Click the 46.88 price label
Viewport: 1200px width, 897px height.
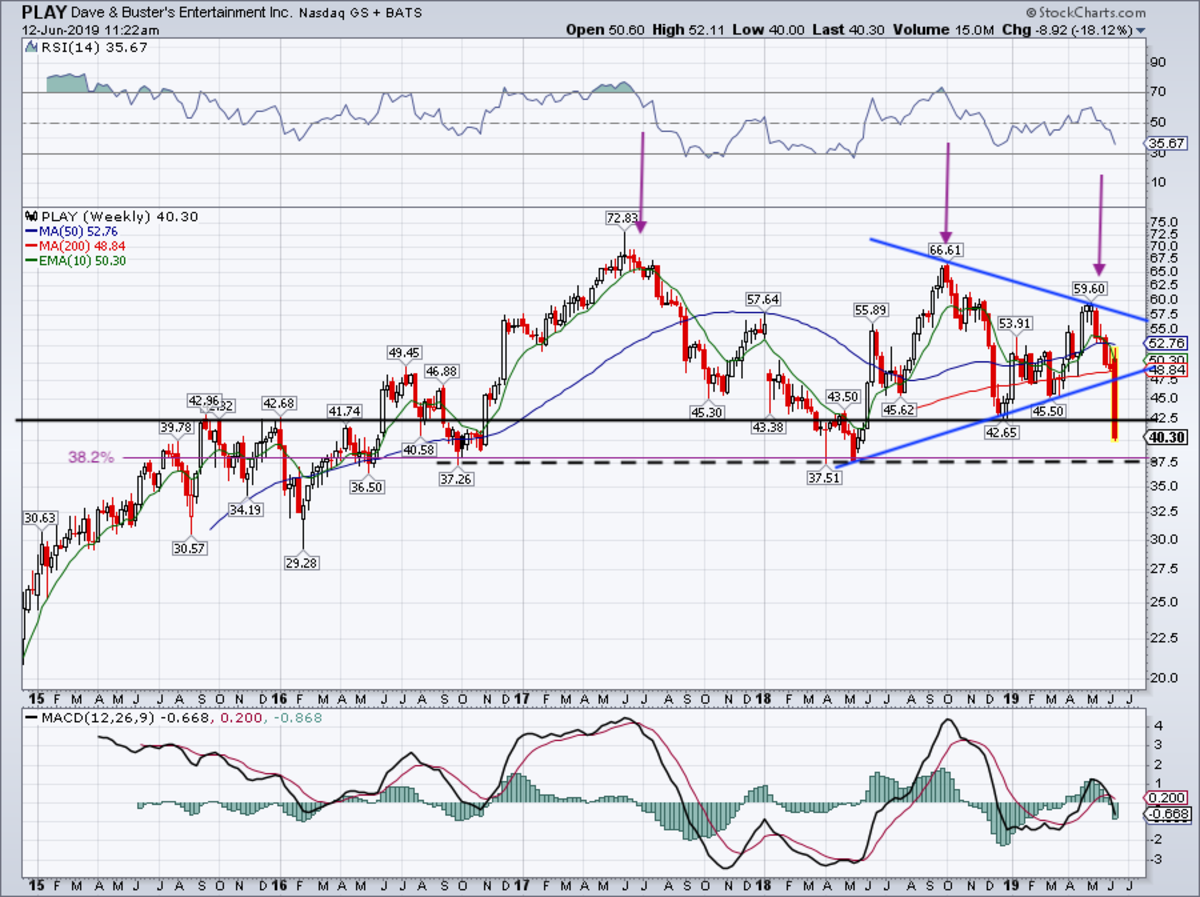[441, 371]
